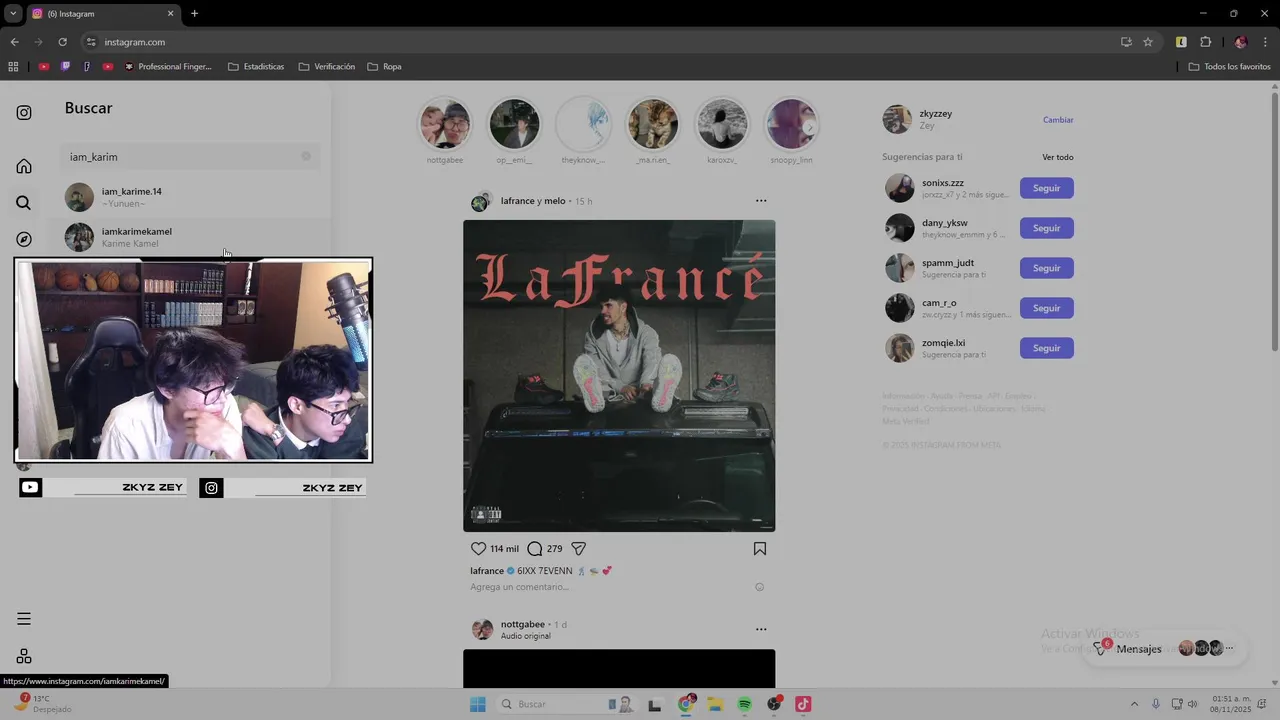Image resolution: width=1280 pixels, height=720 pixels.
Task: Go back in Chrome navigation
Action: pyautogui.click(x=14, y=42)
